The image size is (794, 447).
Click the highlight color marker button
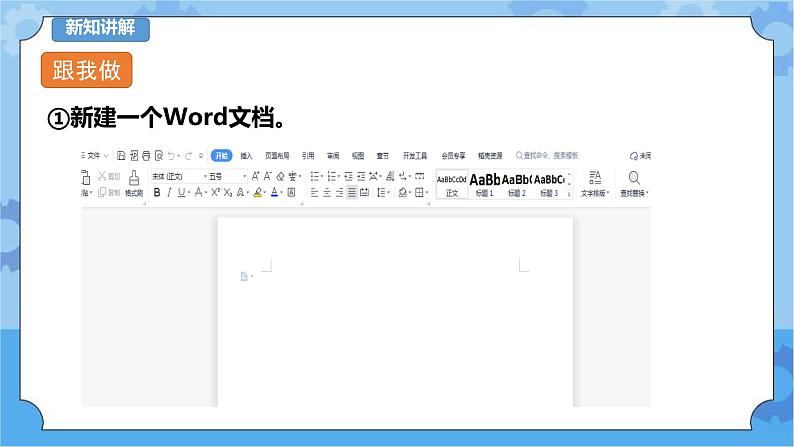[x=258, y=192]
